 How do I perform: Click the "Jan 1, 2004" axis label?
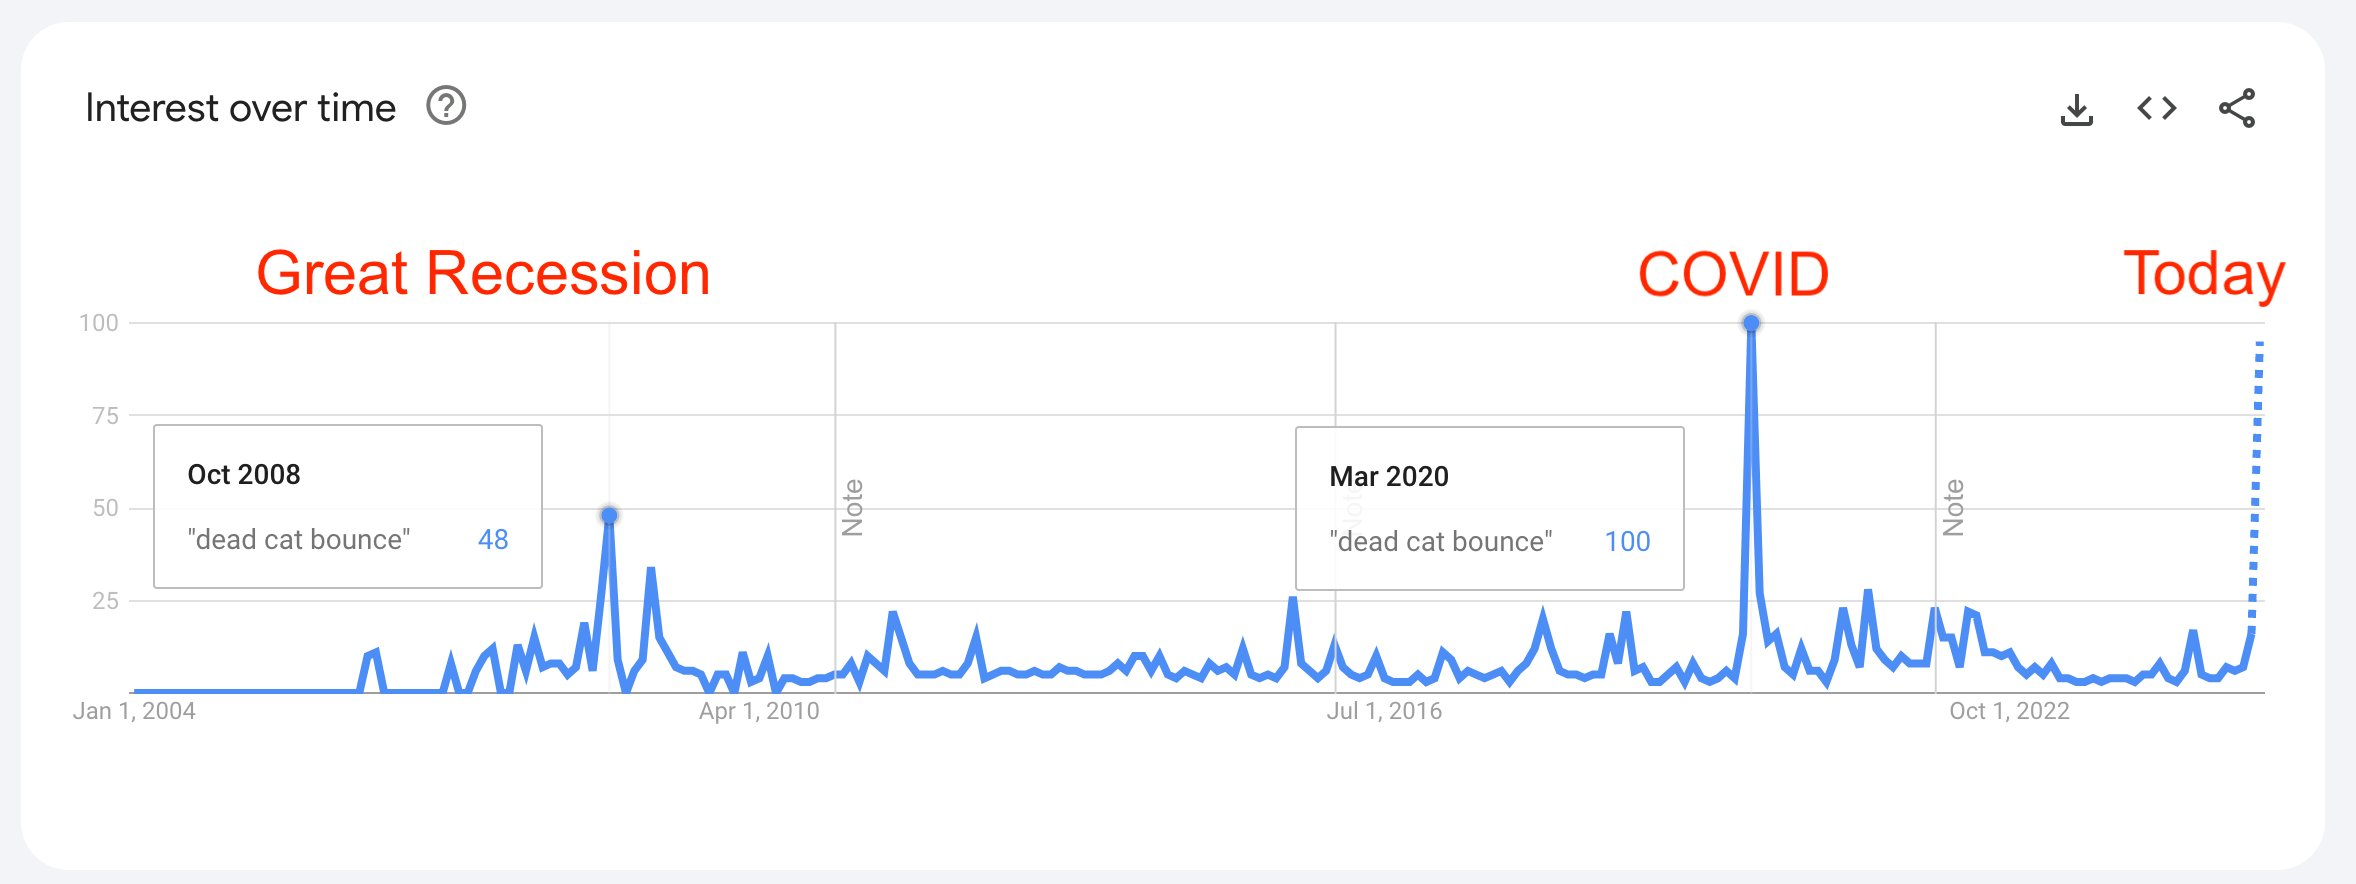pyautogui.click(x=134, y=711)
